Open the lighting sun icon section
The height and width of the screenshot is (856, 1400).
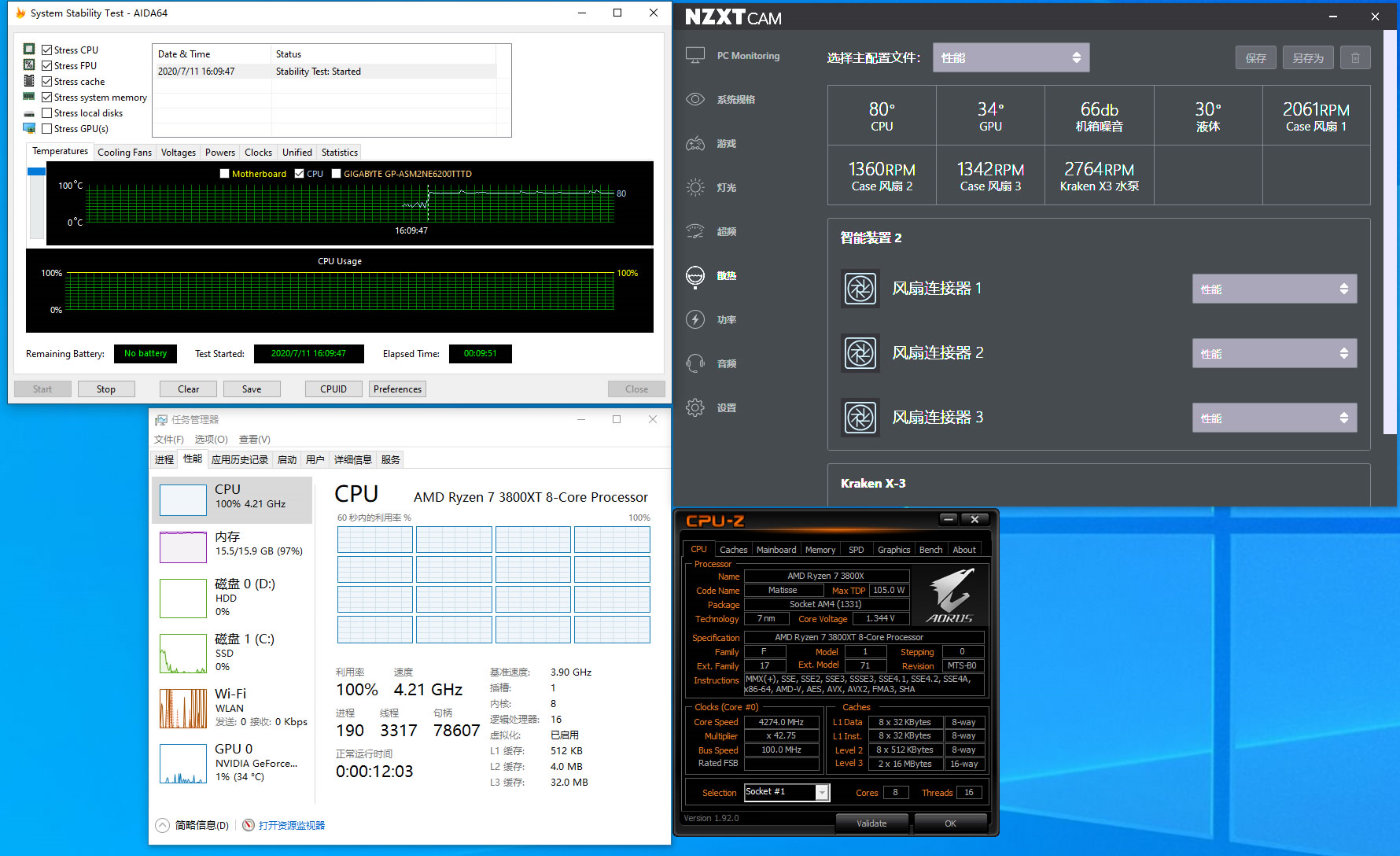[696, 187]
